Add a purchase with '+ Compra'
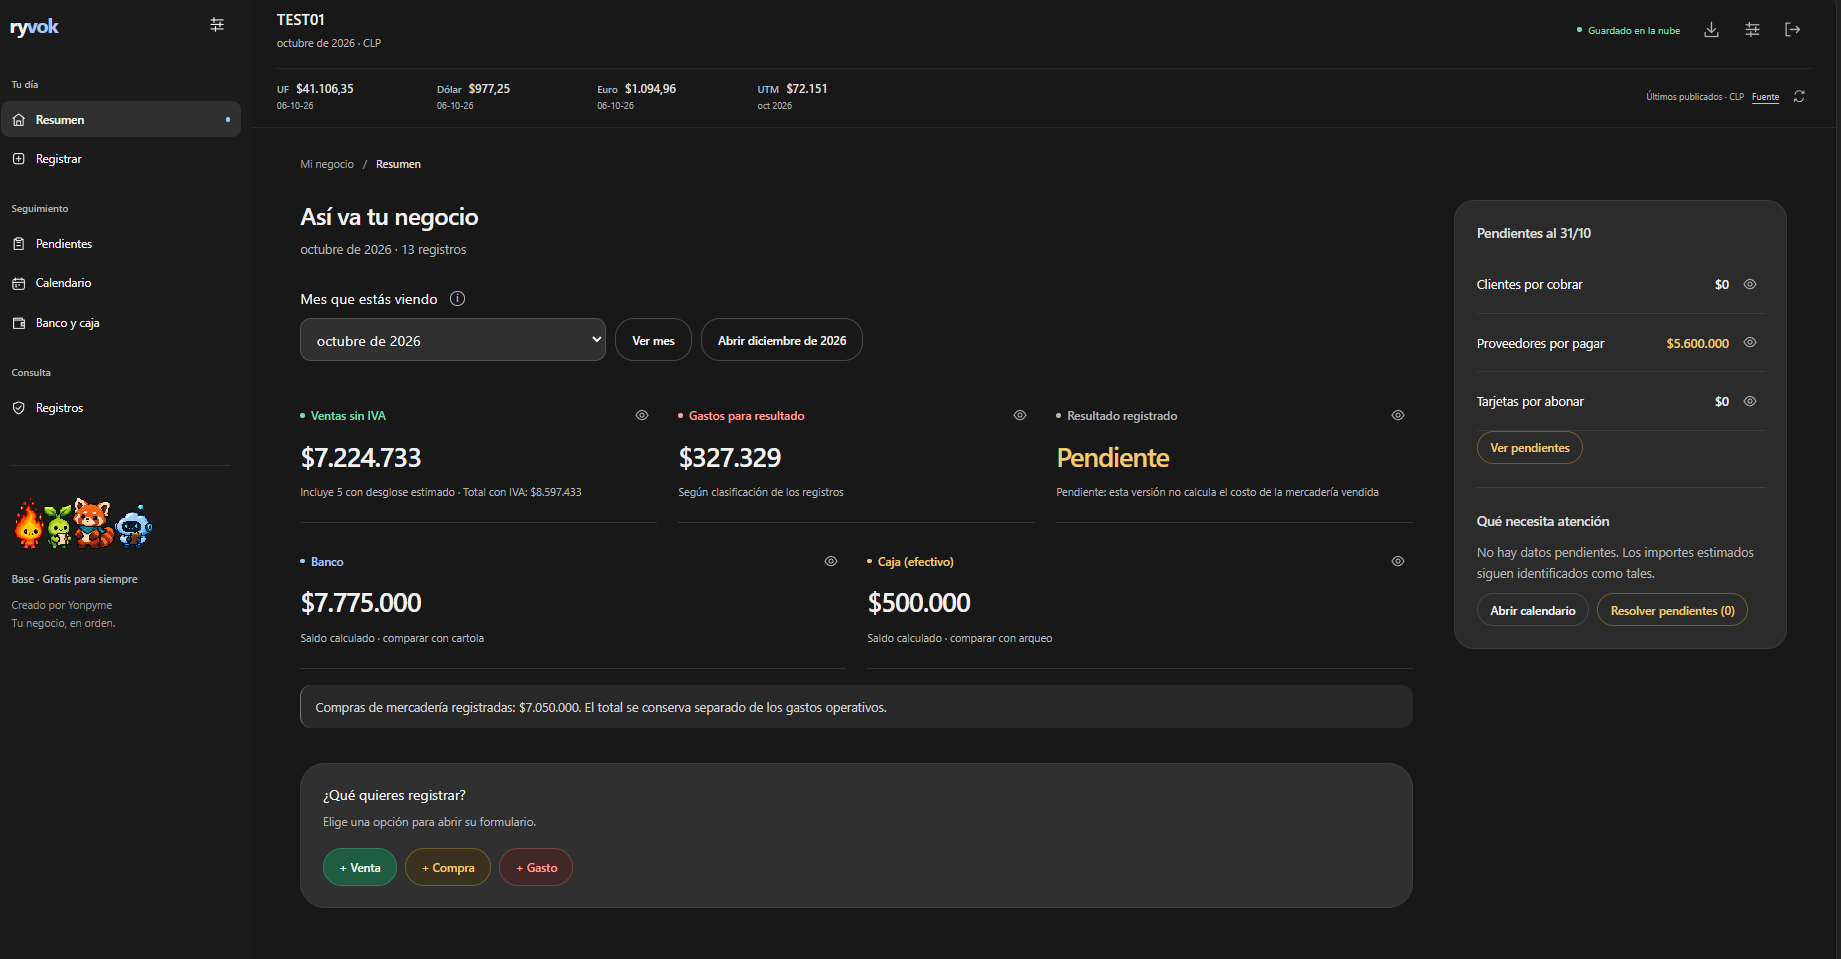The height and width of the screenshot is (959, 1841). point(448,867)
